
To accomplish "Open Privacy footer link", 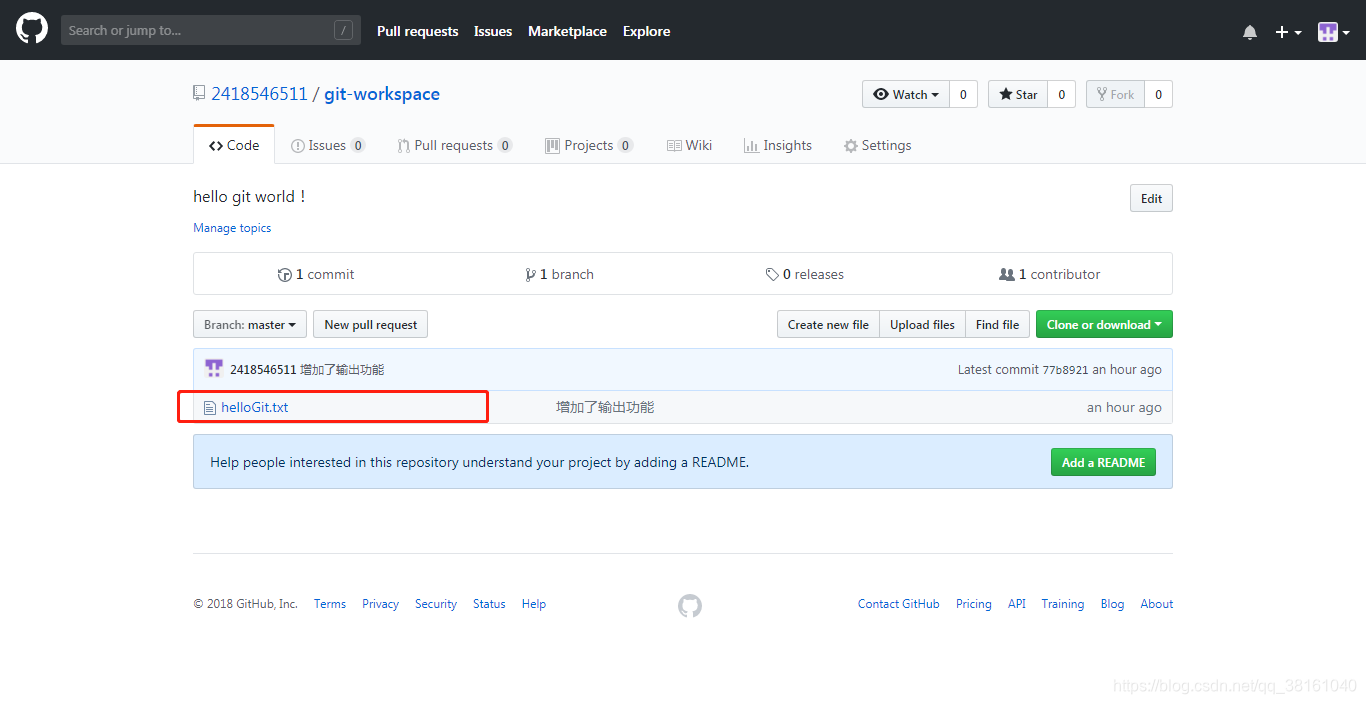I will coord(380,604).
